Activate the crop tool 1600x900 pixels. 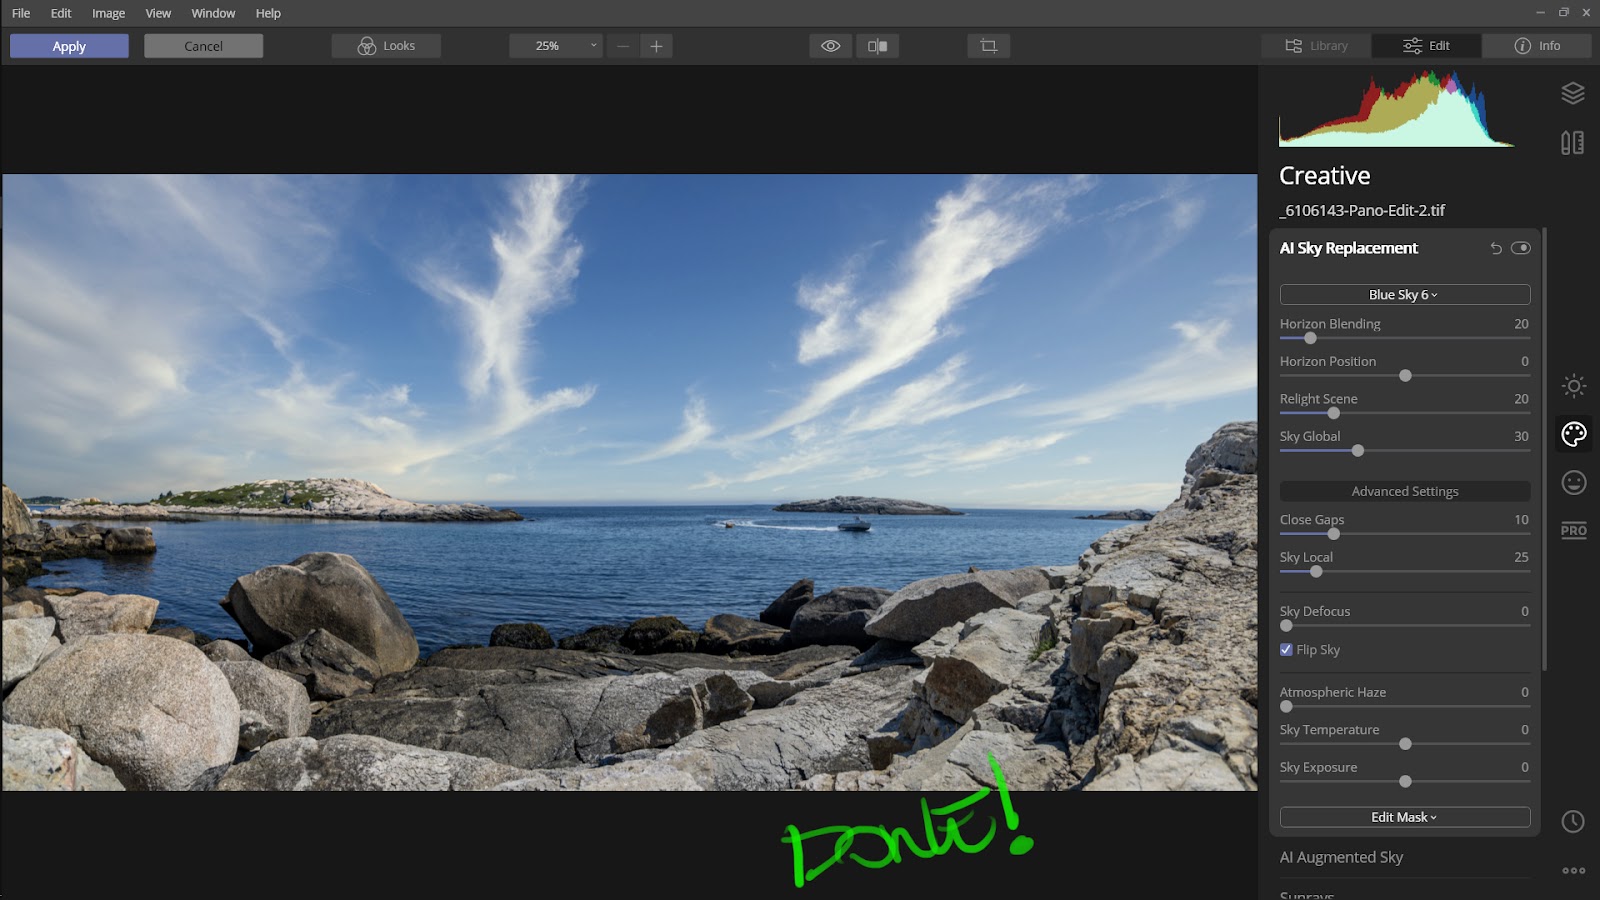click(x=989, y=46)
